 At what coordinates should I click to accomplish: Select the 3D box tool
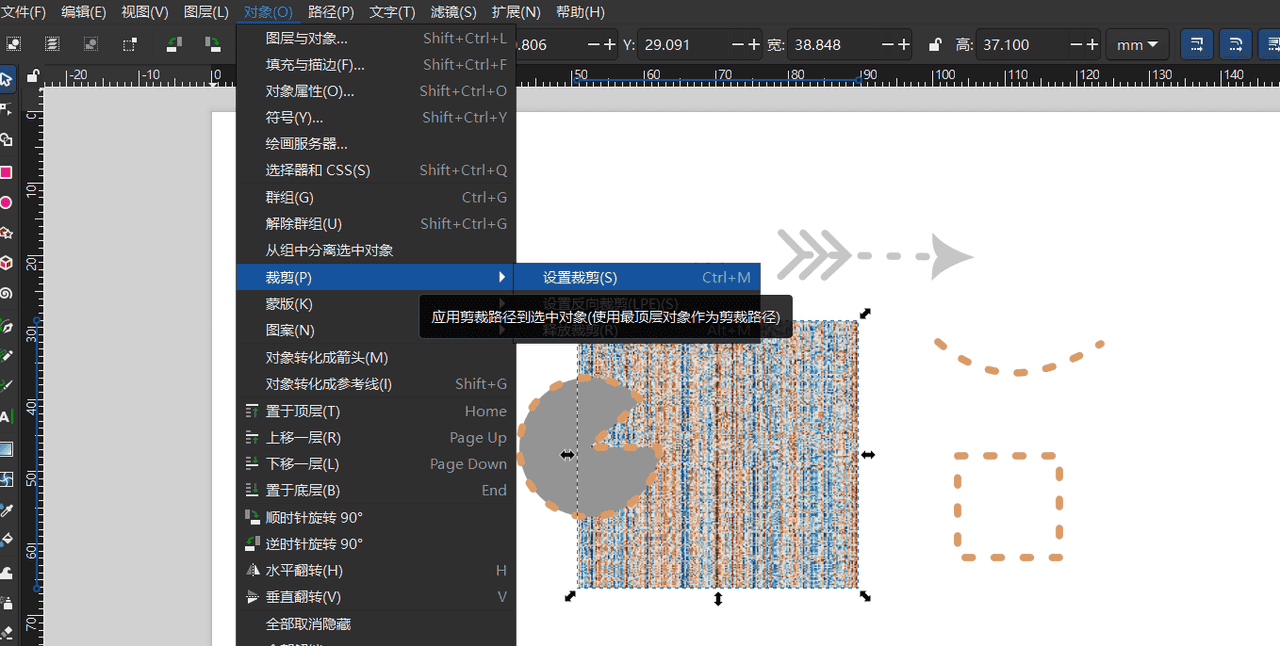pyautogui.click(x=6, y=263)
